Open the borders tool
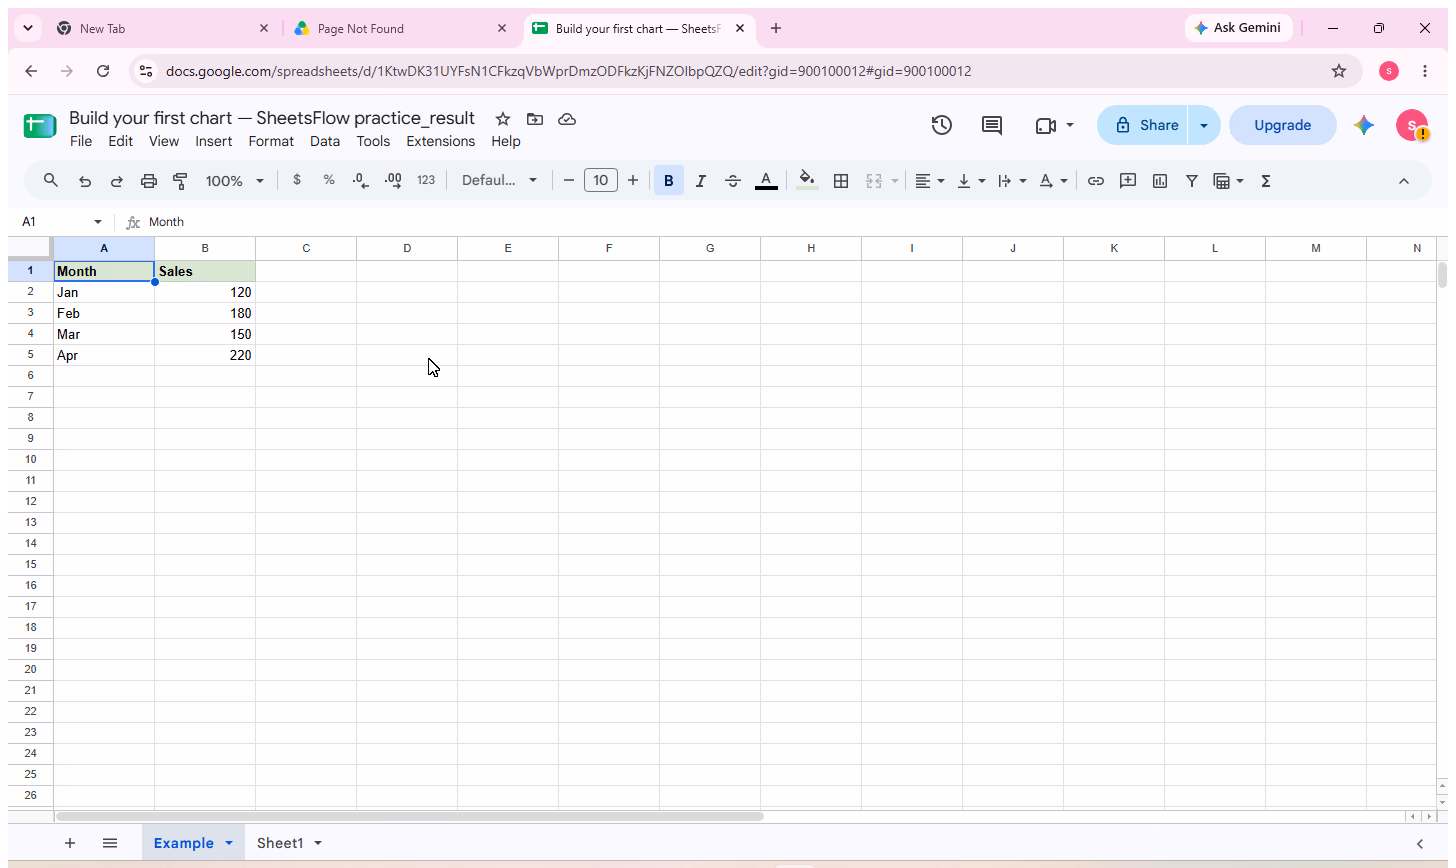The height and width of the screenshot is (868, 1456). (841, 181)
